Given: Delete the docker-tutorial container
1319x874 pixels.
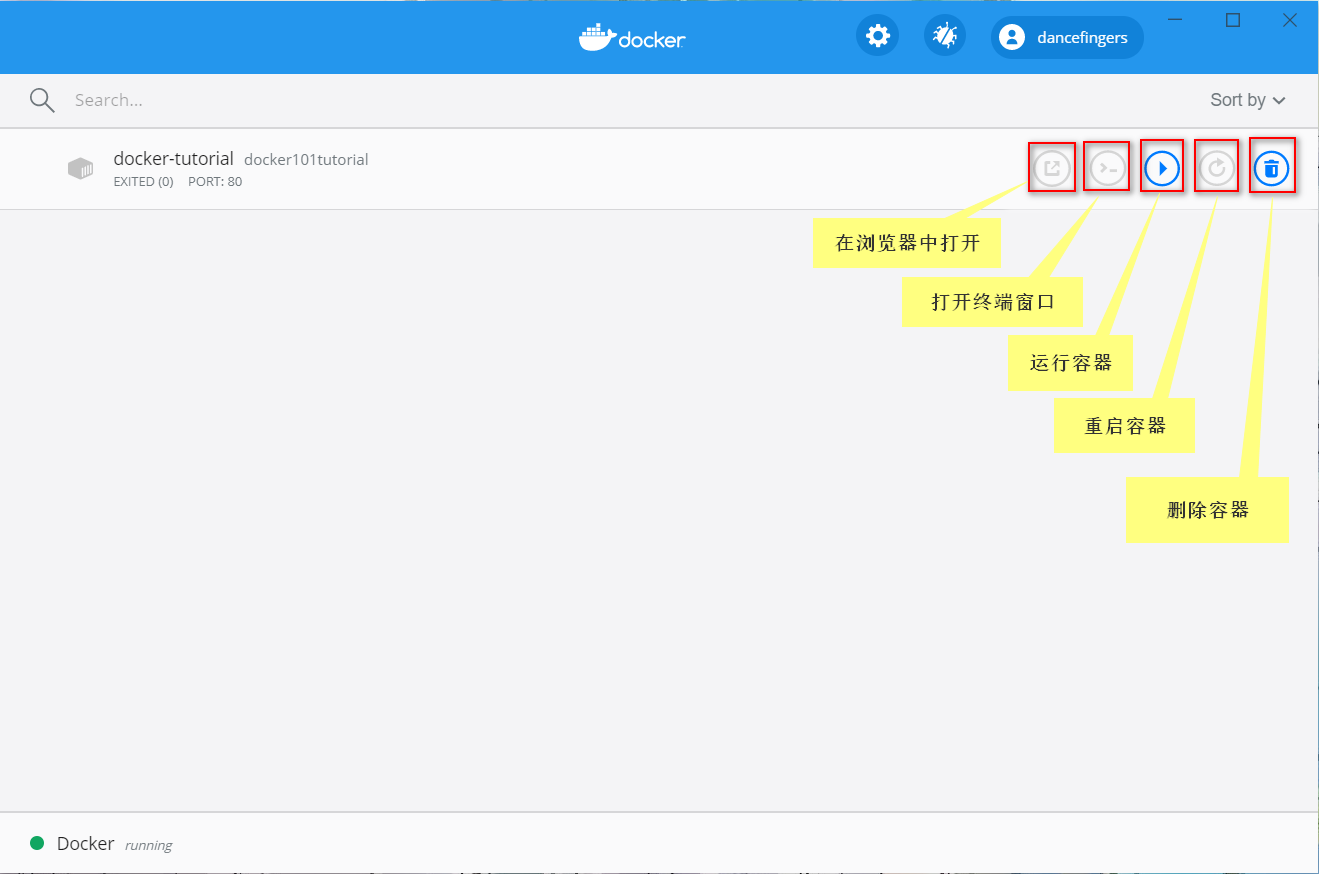Looking at the screenshot, I should click(x=1271, y=168).
